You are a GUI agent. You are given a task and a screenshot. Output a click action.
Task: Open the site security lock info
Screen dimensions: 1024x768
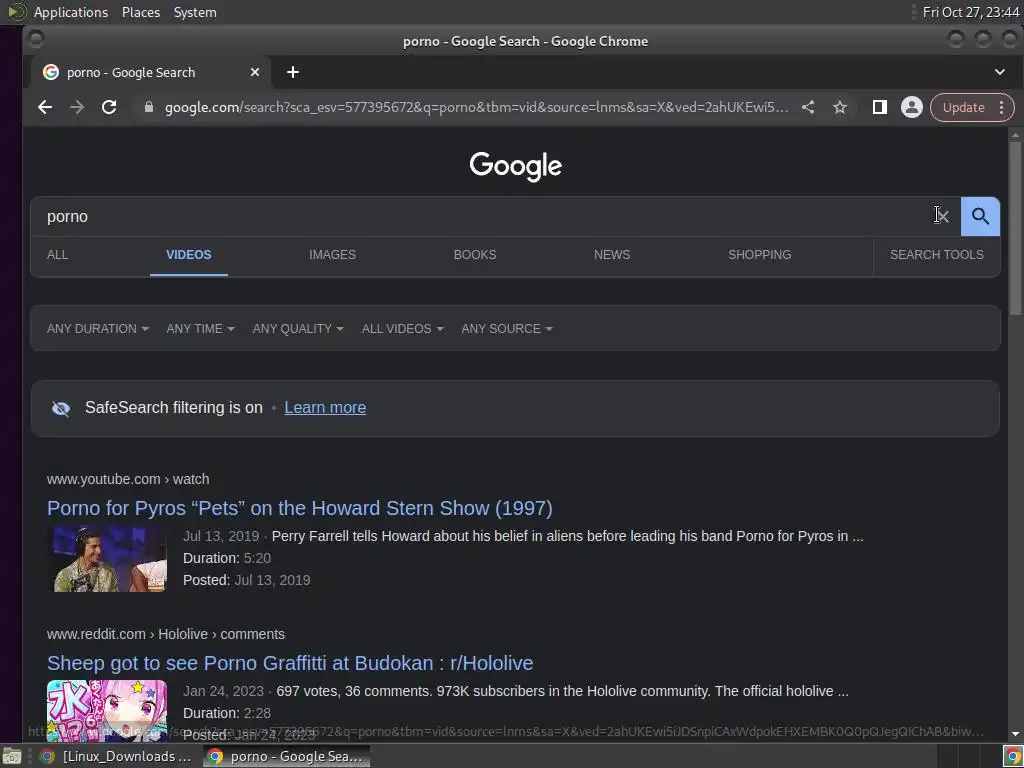pyautogui.click(x=149, y=107)
